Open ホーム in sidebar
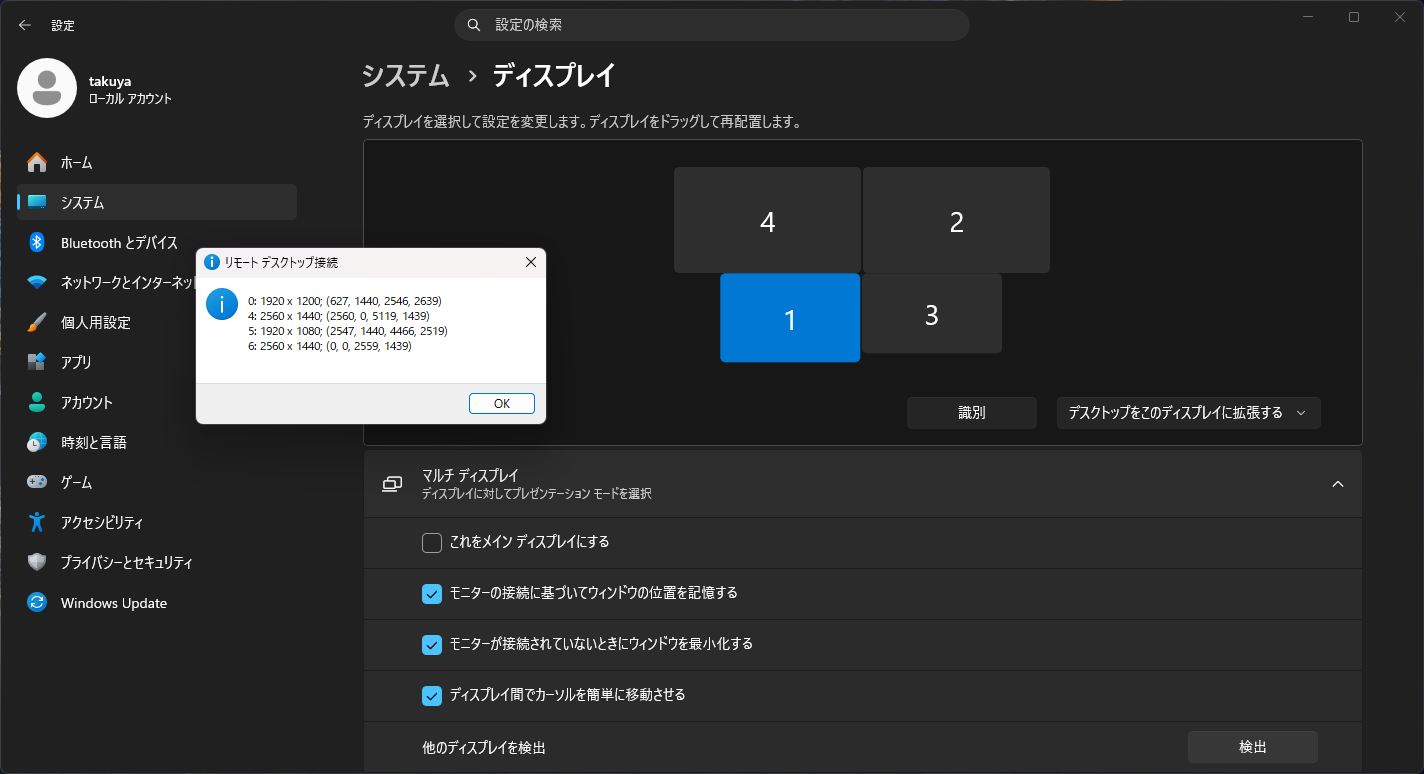 click(x=157, y=162)
